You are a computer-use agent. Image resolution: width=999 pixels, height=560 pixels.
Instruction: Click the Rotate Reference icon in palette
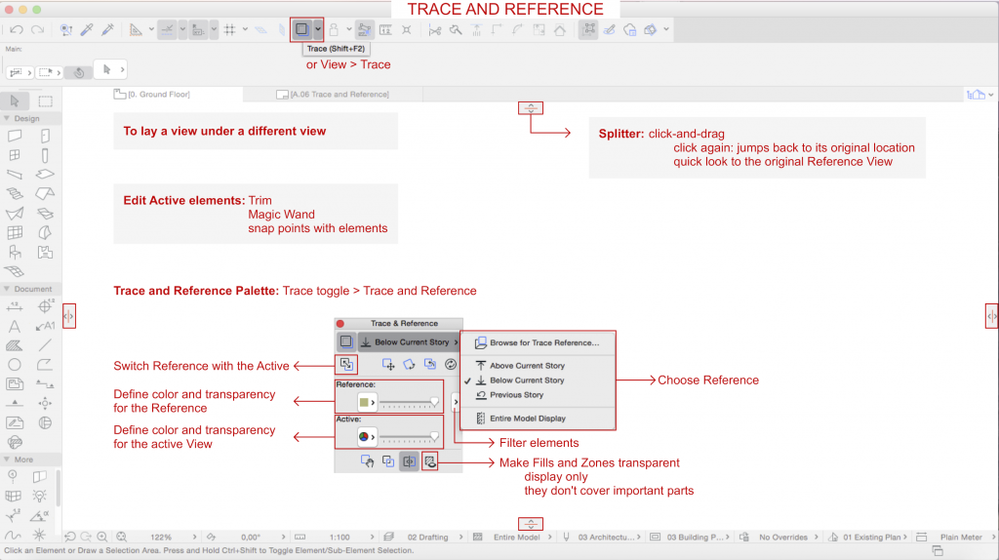pos(409,364)
